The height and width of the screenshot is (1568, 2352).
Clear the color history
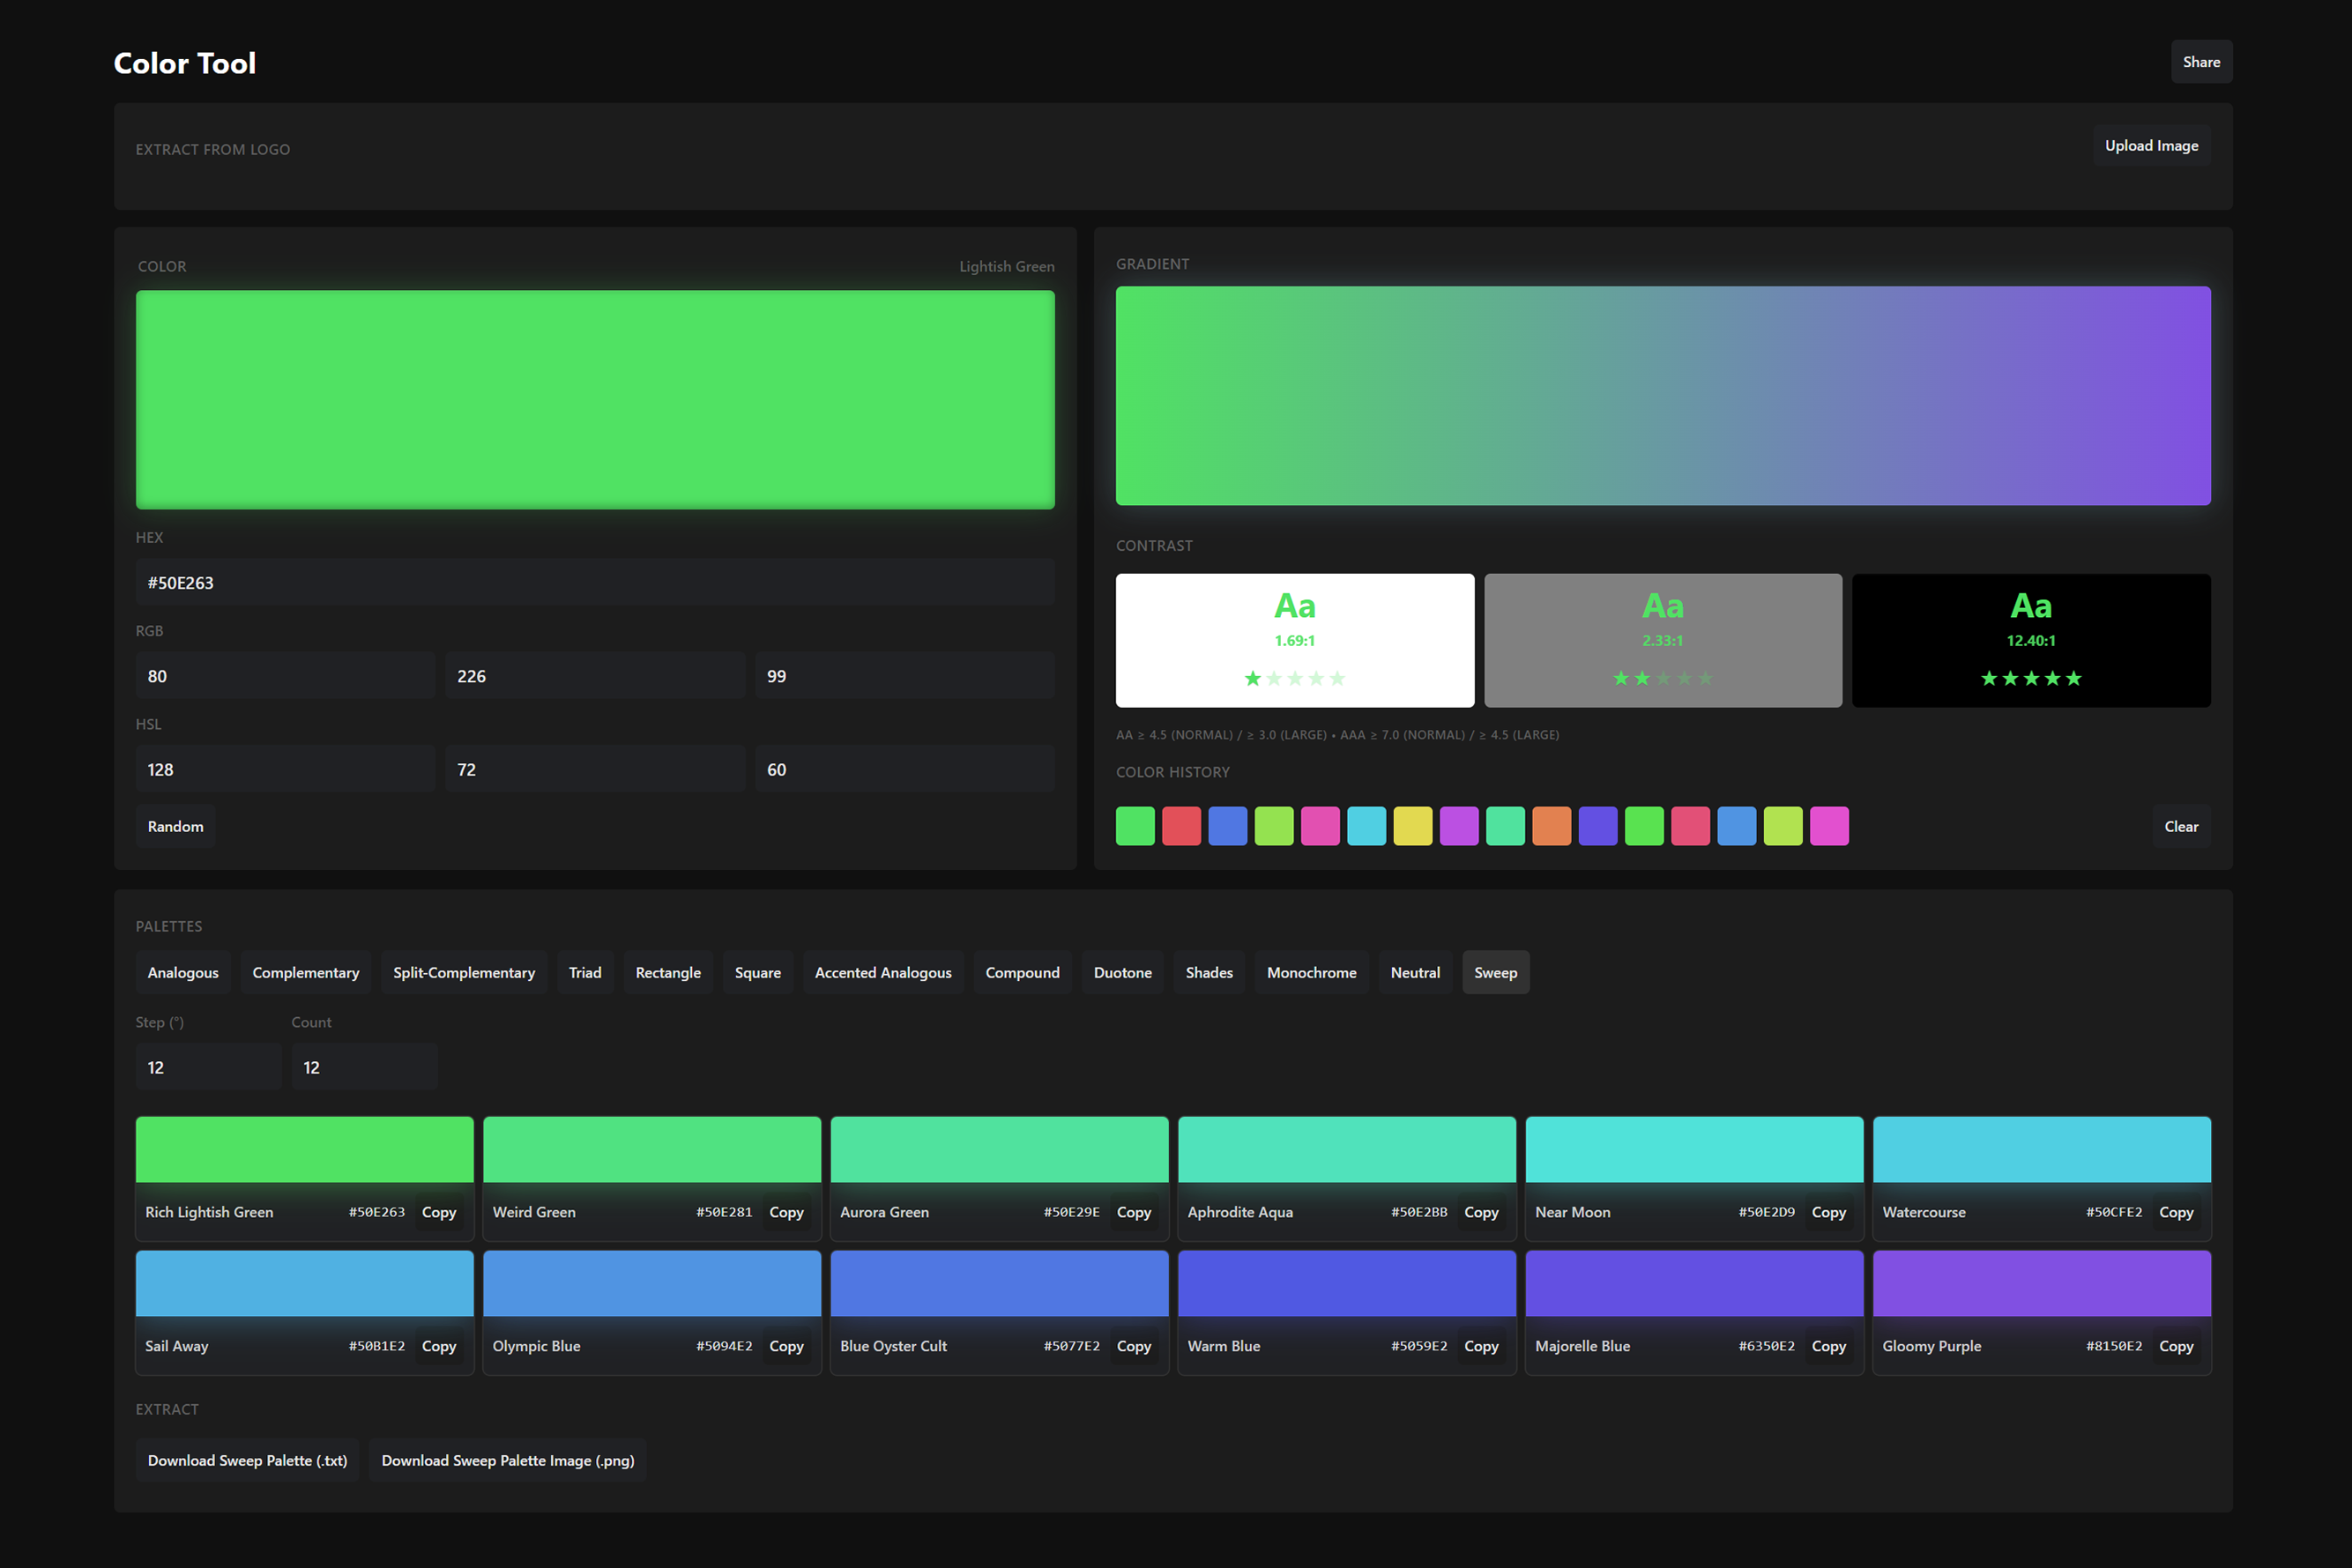(x=2180, y=826)
